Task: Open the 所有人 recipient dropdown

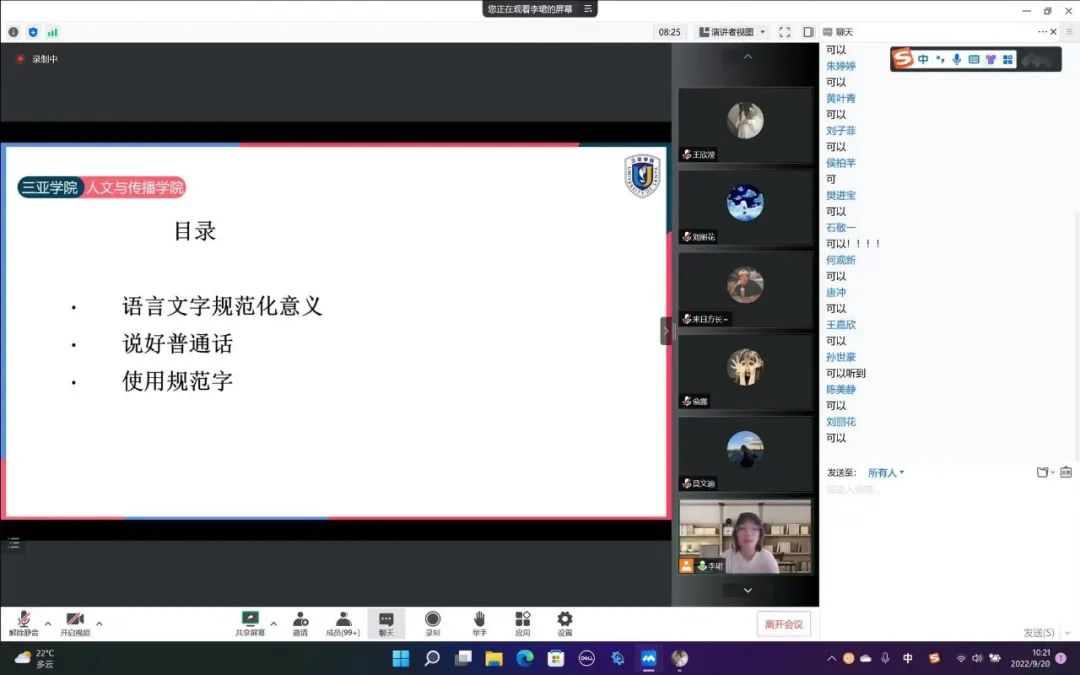Action: pyautogui.click(x=886, y=472)
